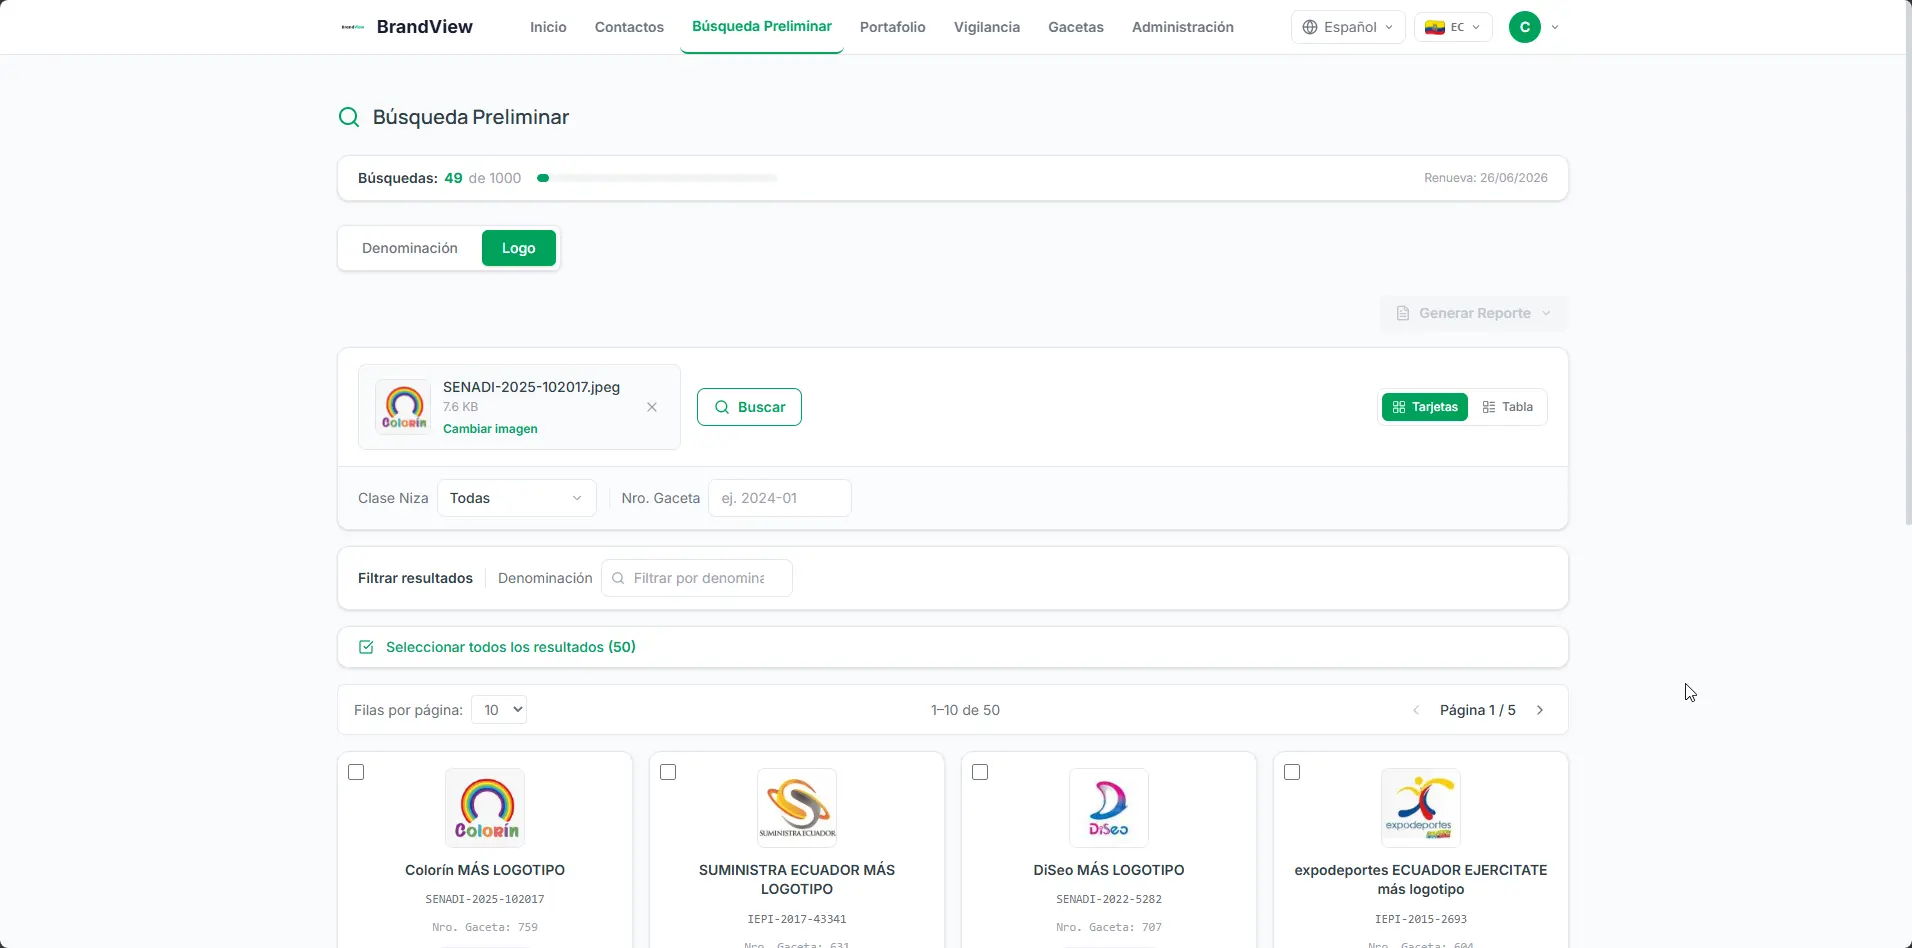Image resolution: width=1912 pixels, height=948 pixels.
Task: Click the uploaded file name SENADI-2025-102017.jpeg
Action: click(x=531, y=387)
